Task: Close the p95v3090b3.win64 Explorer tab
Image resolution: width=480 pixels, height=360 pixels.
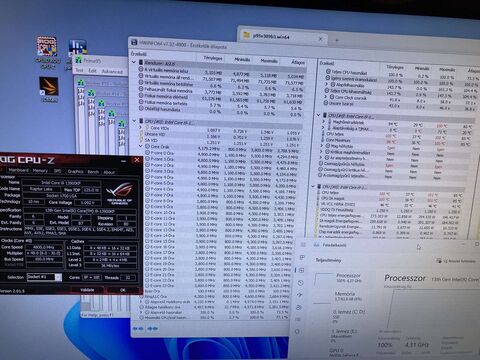Action: pyautogui.click(x=320, y=39)
